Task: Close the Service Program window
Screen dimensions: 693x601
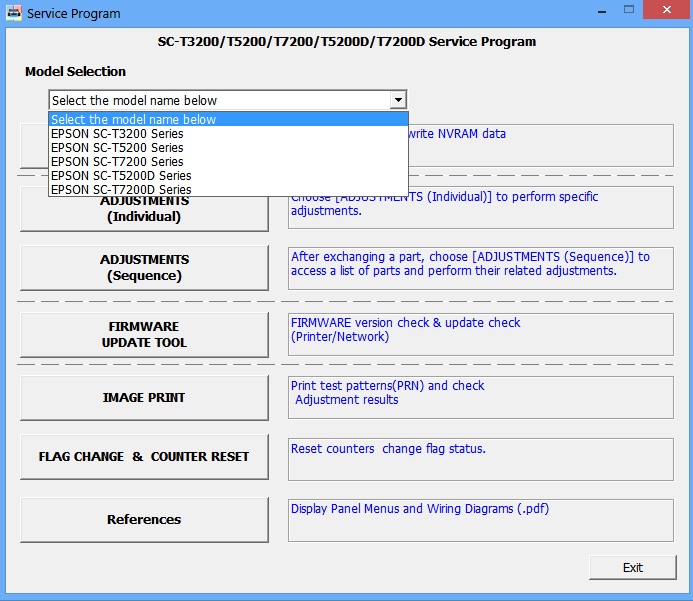Action: coord(666,10)
